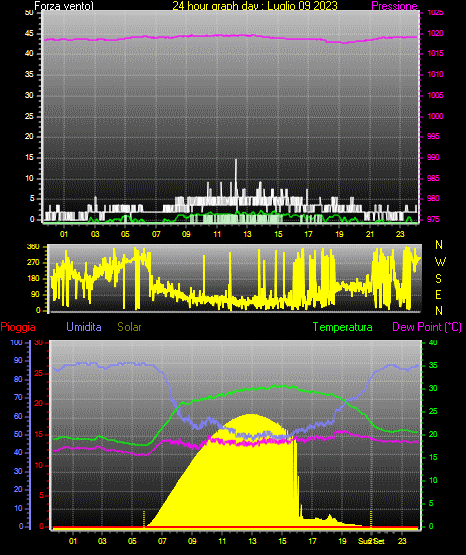
Task: Click the Forza vento title label
Action: [x=64, y=6]
